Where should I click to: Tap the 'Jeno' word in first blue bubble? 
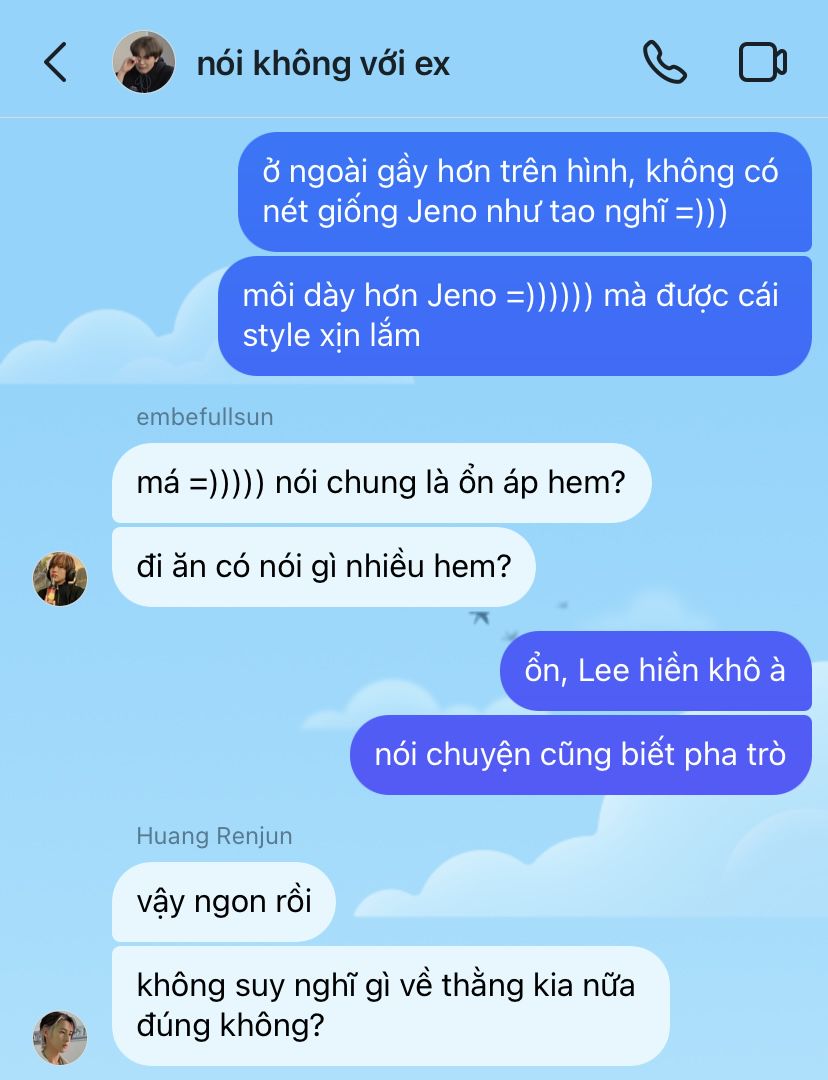(x=442, y=211)
